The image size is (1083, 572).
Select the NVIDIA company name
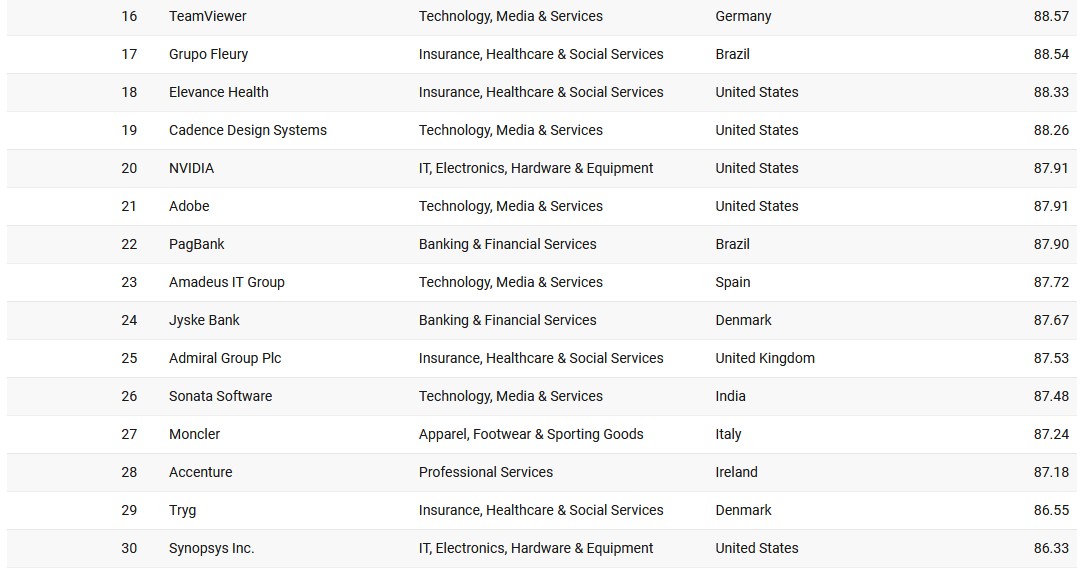pyautogui.click(x=191, y=168)
